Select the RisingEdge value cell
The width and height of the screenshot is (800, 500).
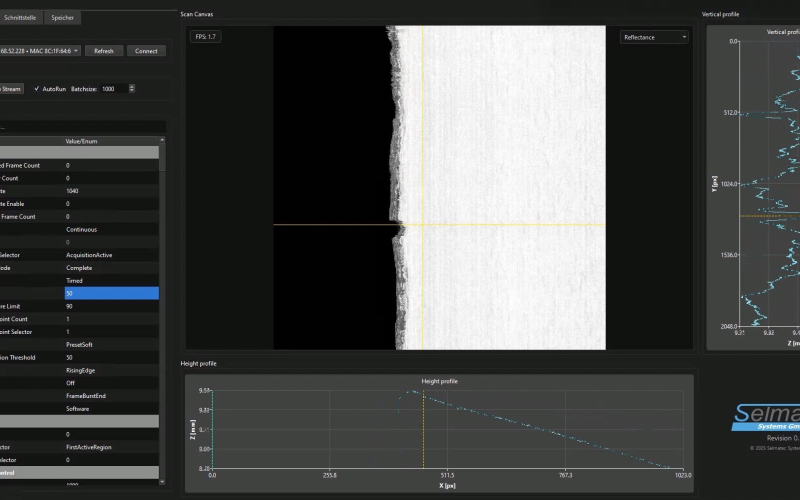(111, 370)
